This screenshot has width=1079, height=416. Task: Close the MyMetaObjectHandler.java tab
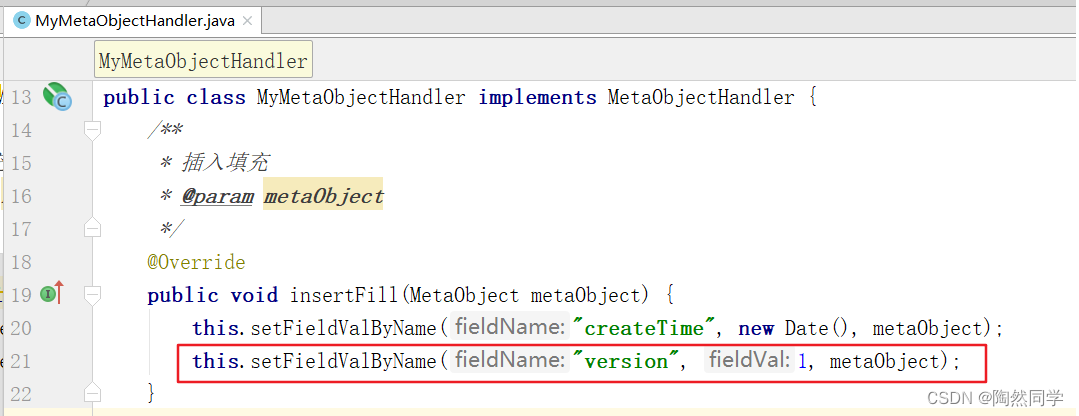246,20
